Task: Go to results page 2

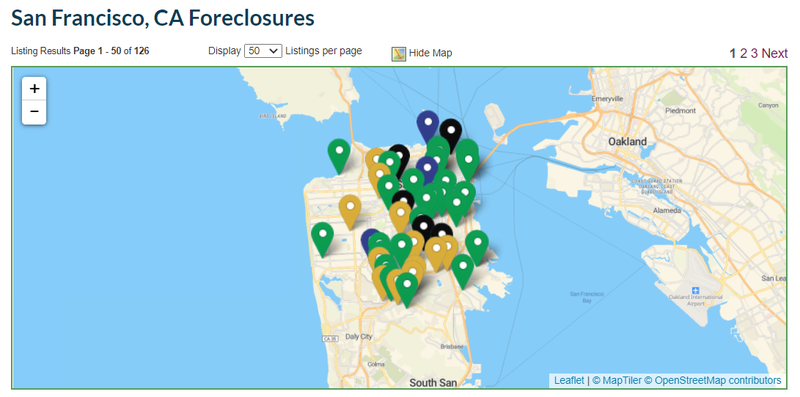Action: click(x=743, y=53)
